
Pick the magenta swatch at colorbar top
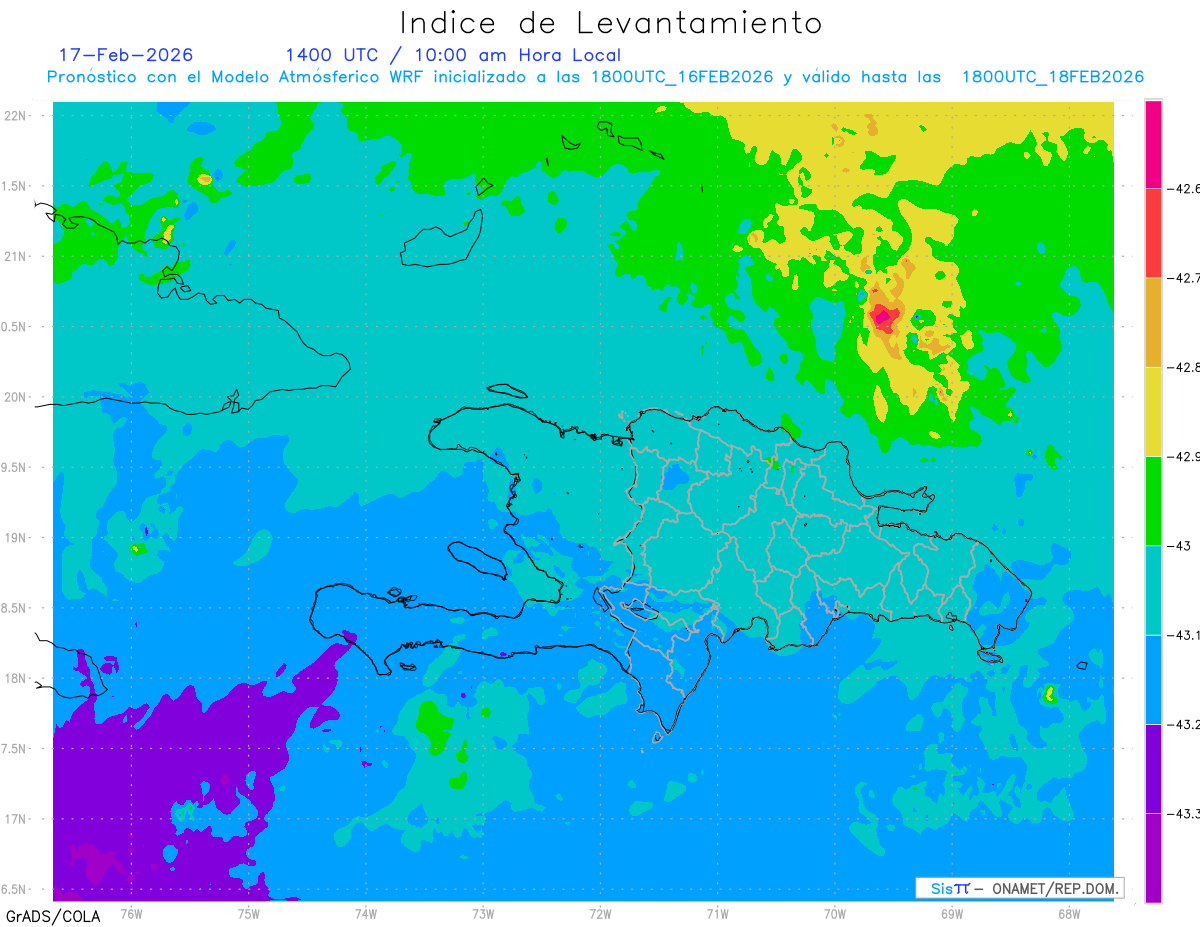(x=1153, y=144)
